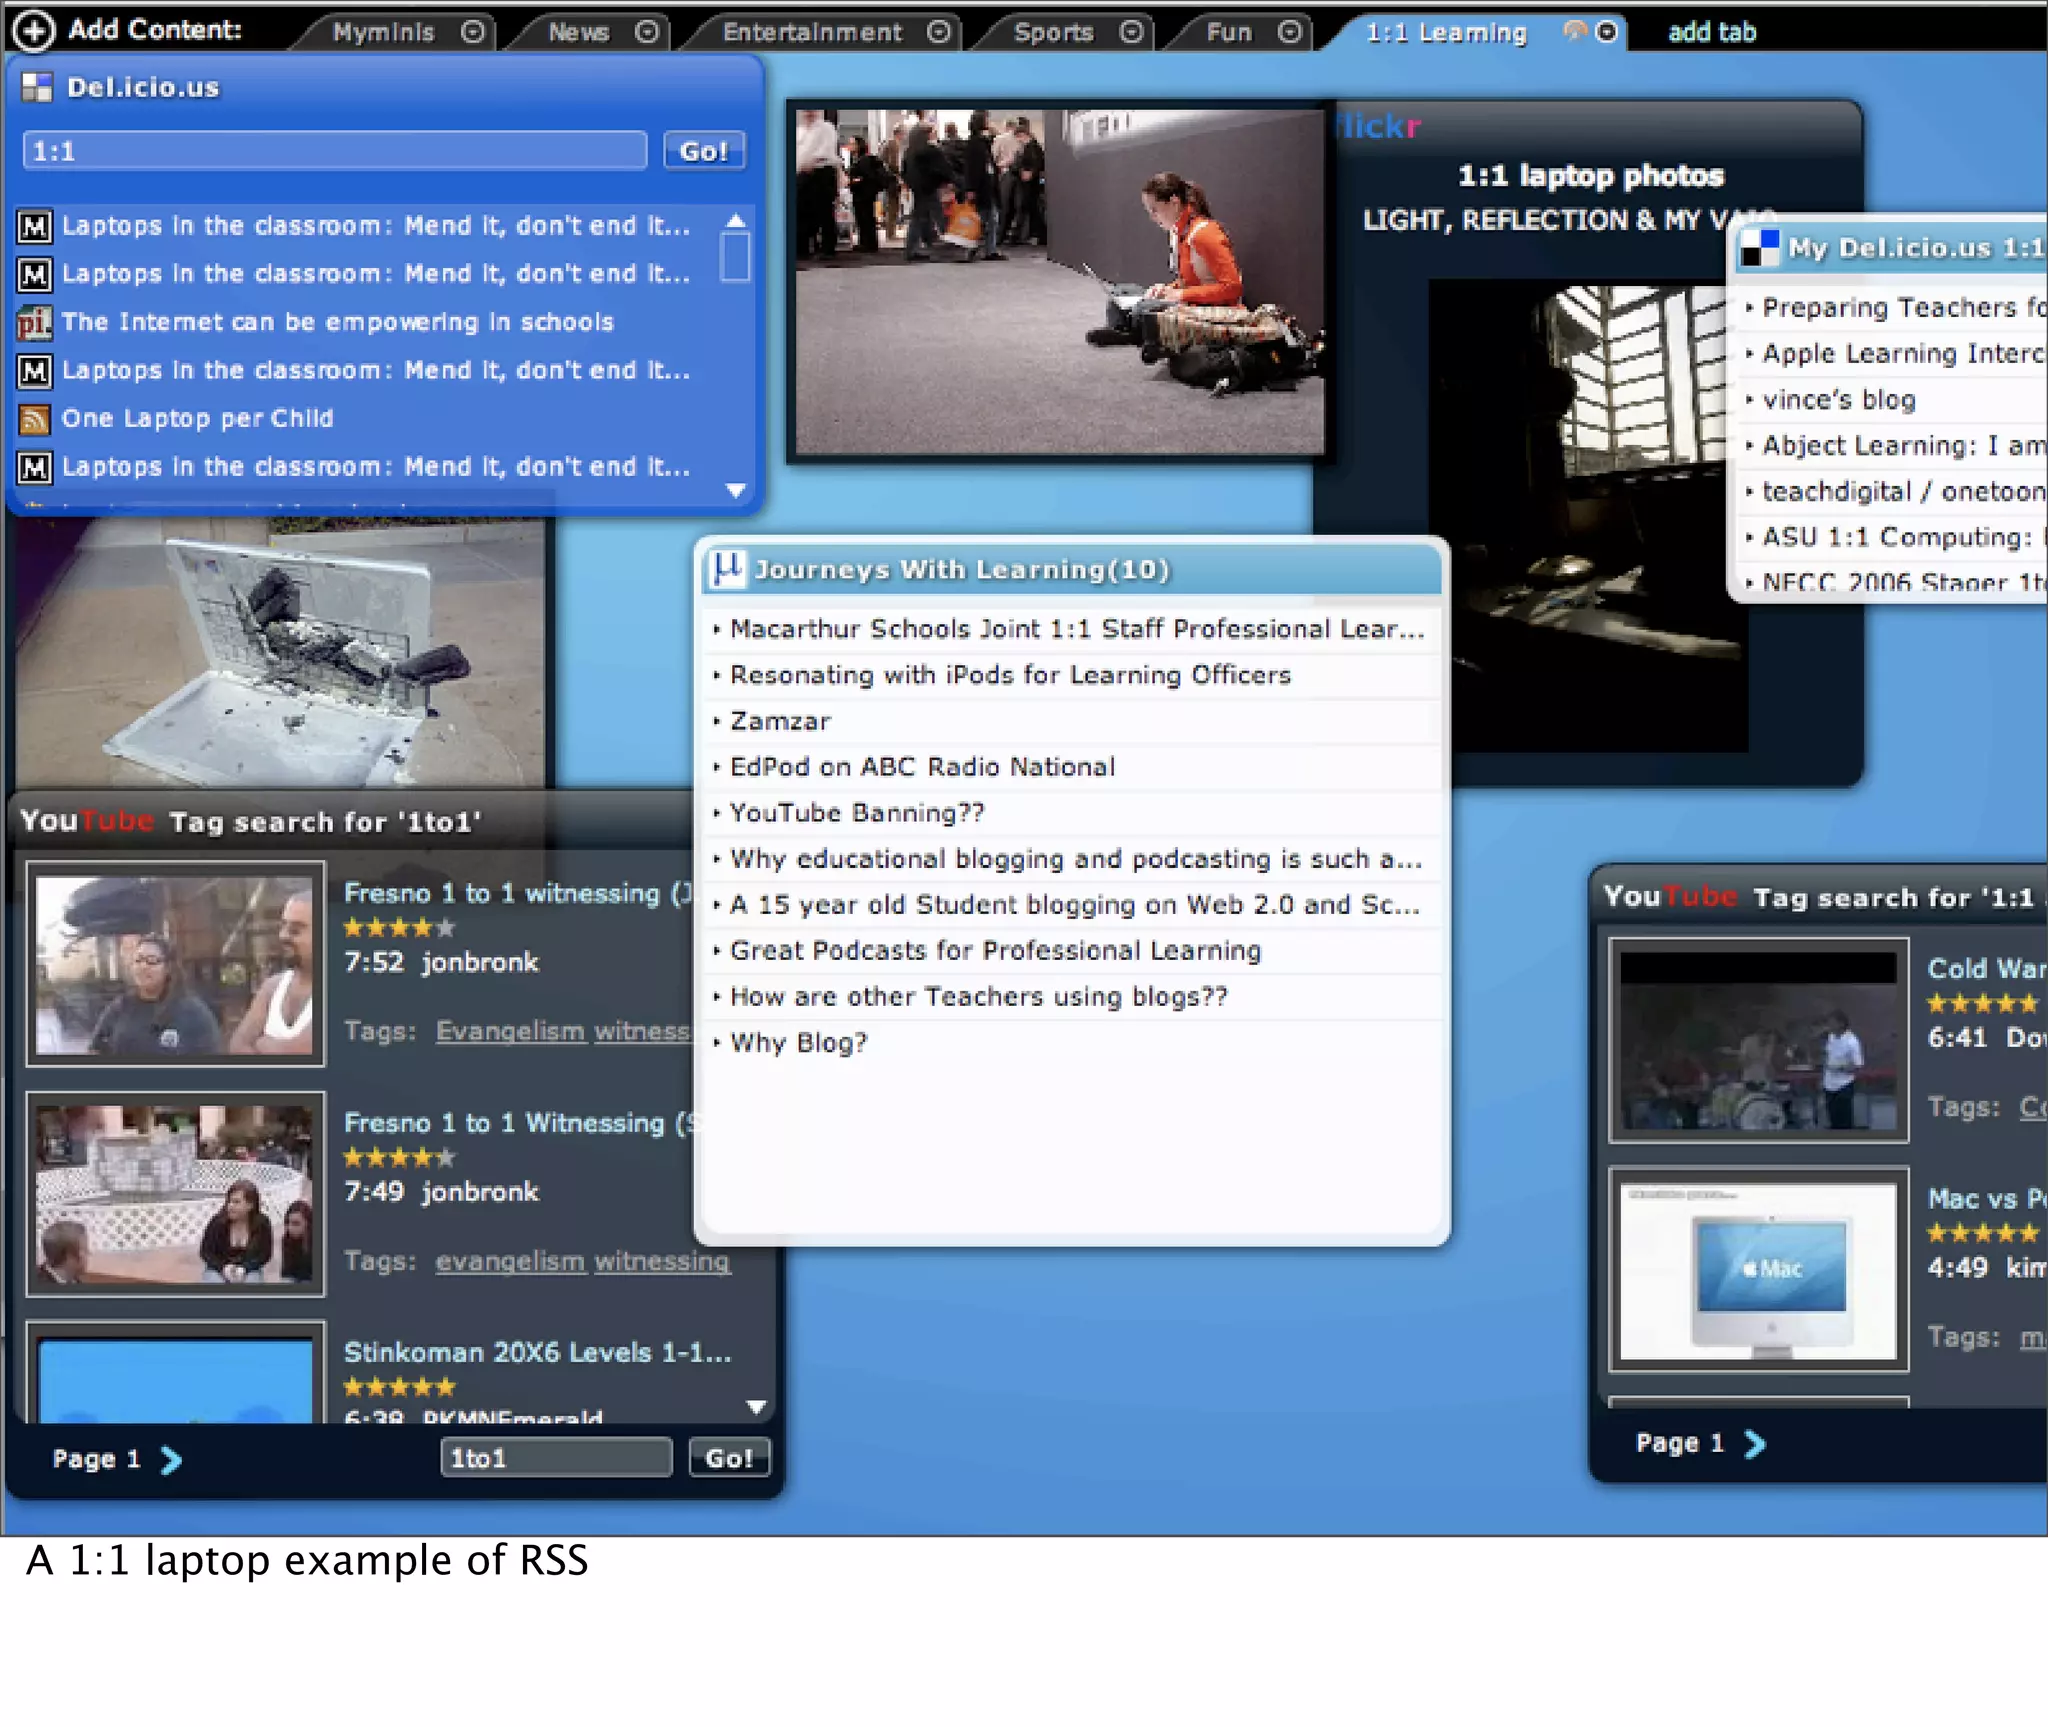Image resolution: width=2048 pixels, height=1727 pixels.
Task: Open ASU 1:1 Computing link
Action: [1904, 537]
